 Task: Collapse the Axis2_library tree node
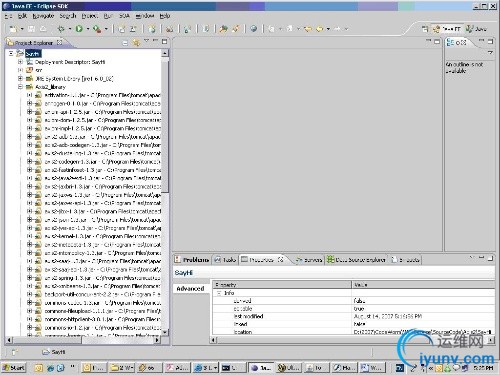click(20, 87)
